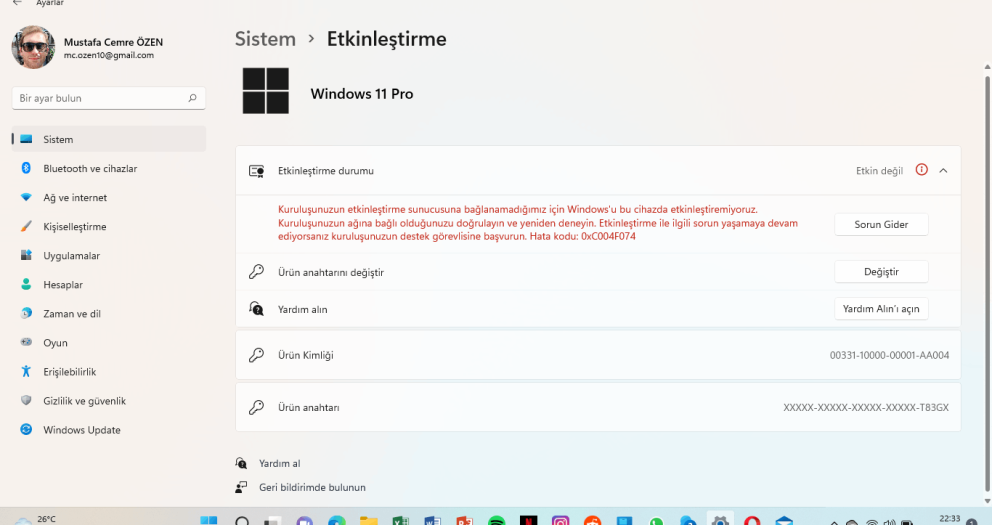Click the account name Mustafa Cemre ÖZEN

(x=113, y=42)
